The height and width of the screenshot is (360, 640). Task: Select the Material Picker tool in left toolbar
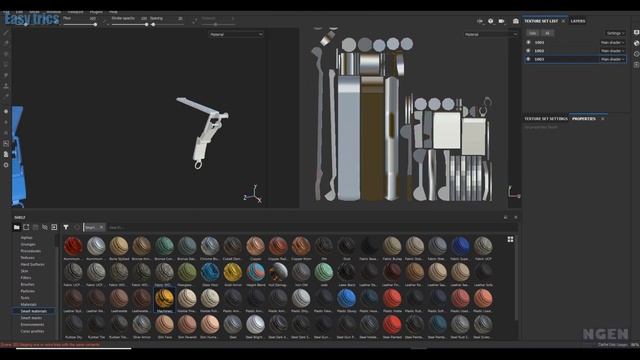pyautogui.click(x=6, y=97)
